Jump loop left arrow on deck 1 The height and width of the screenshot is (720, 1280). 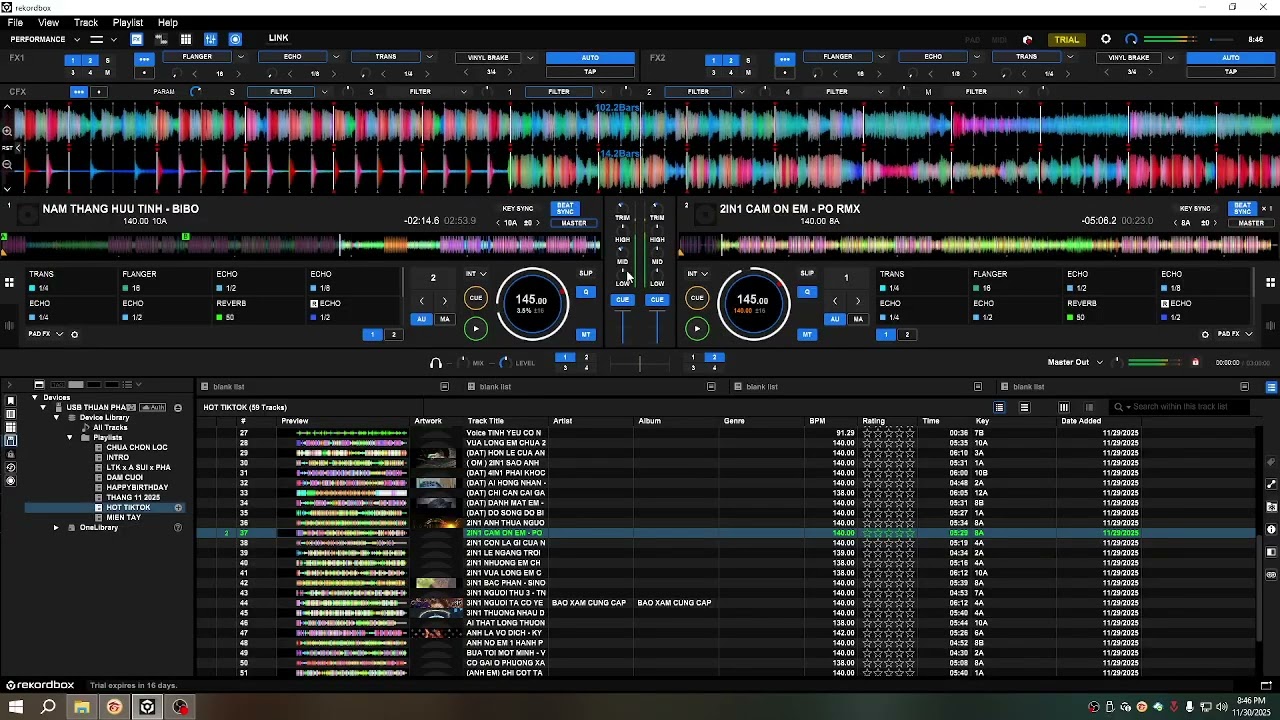tap(422, 301)
